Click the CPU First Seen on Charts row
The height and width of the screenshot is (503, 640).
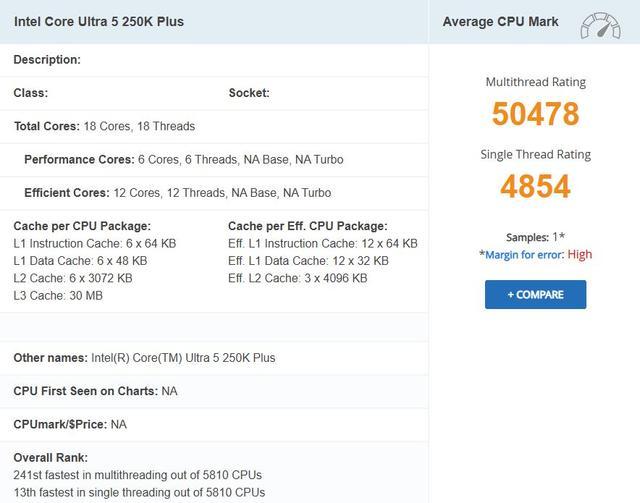[96, 391]
